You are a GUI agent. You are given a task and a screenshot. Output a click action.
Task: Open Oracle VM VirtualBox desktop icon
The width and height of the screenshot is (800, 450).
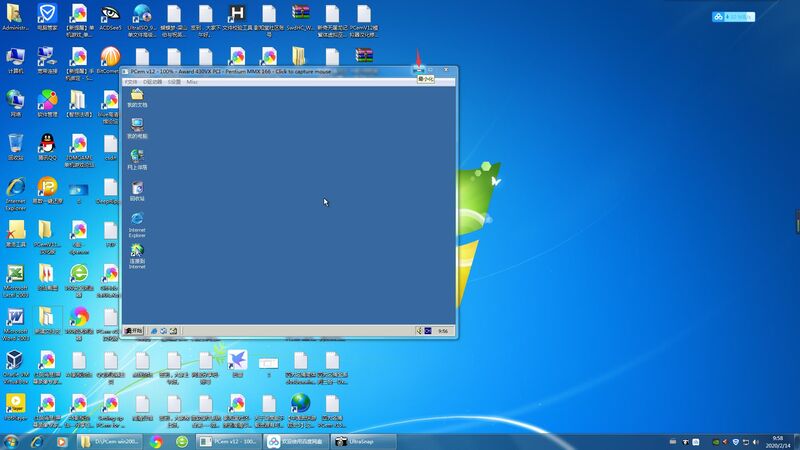pos(16,362)
